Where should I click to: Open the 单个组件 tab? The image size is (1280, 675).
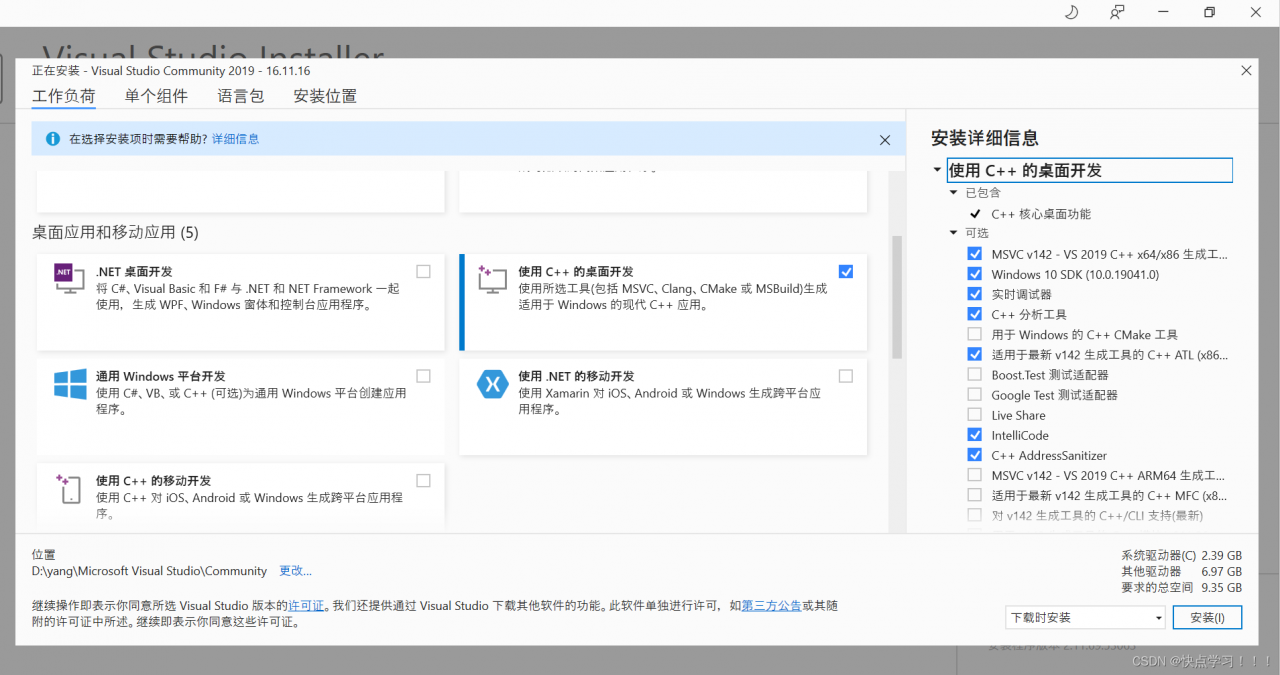(x=156, y=96)
